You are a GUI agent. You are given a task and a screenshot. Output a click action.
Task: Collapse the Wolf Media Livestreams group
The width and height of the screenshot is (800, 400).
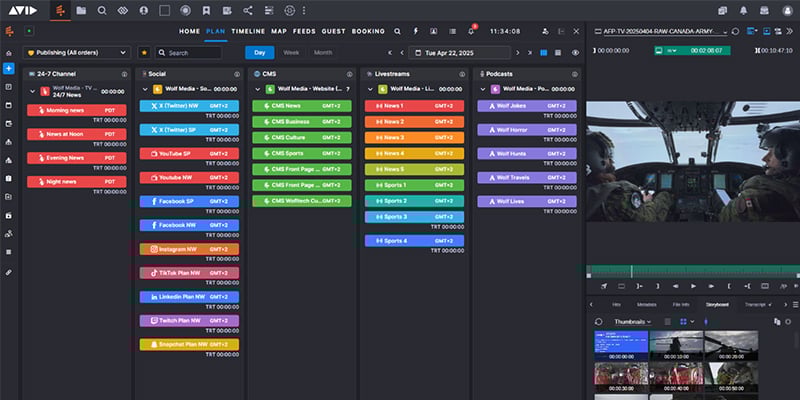(x=370, y=89)
